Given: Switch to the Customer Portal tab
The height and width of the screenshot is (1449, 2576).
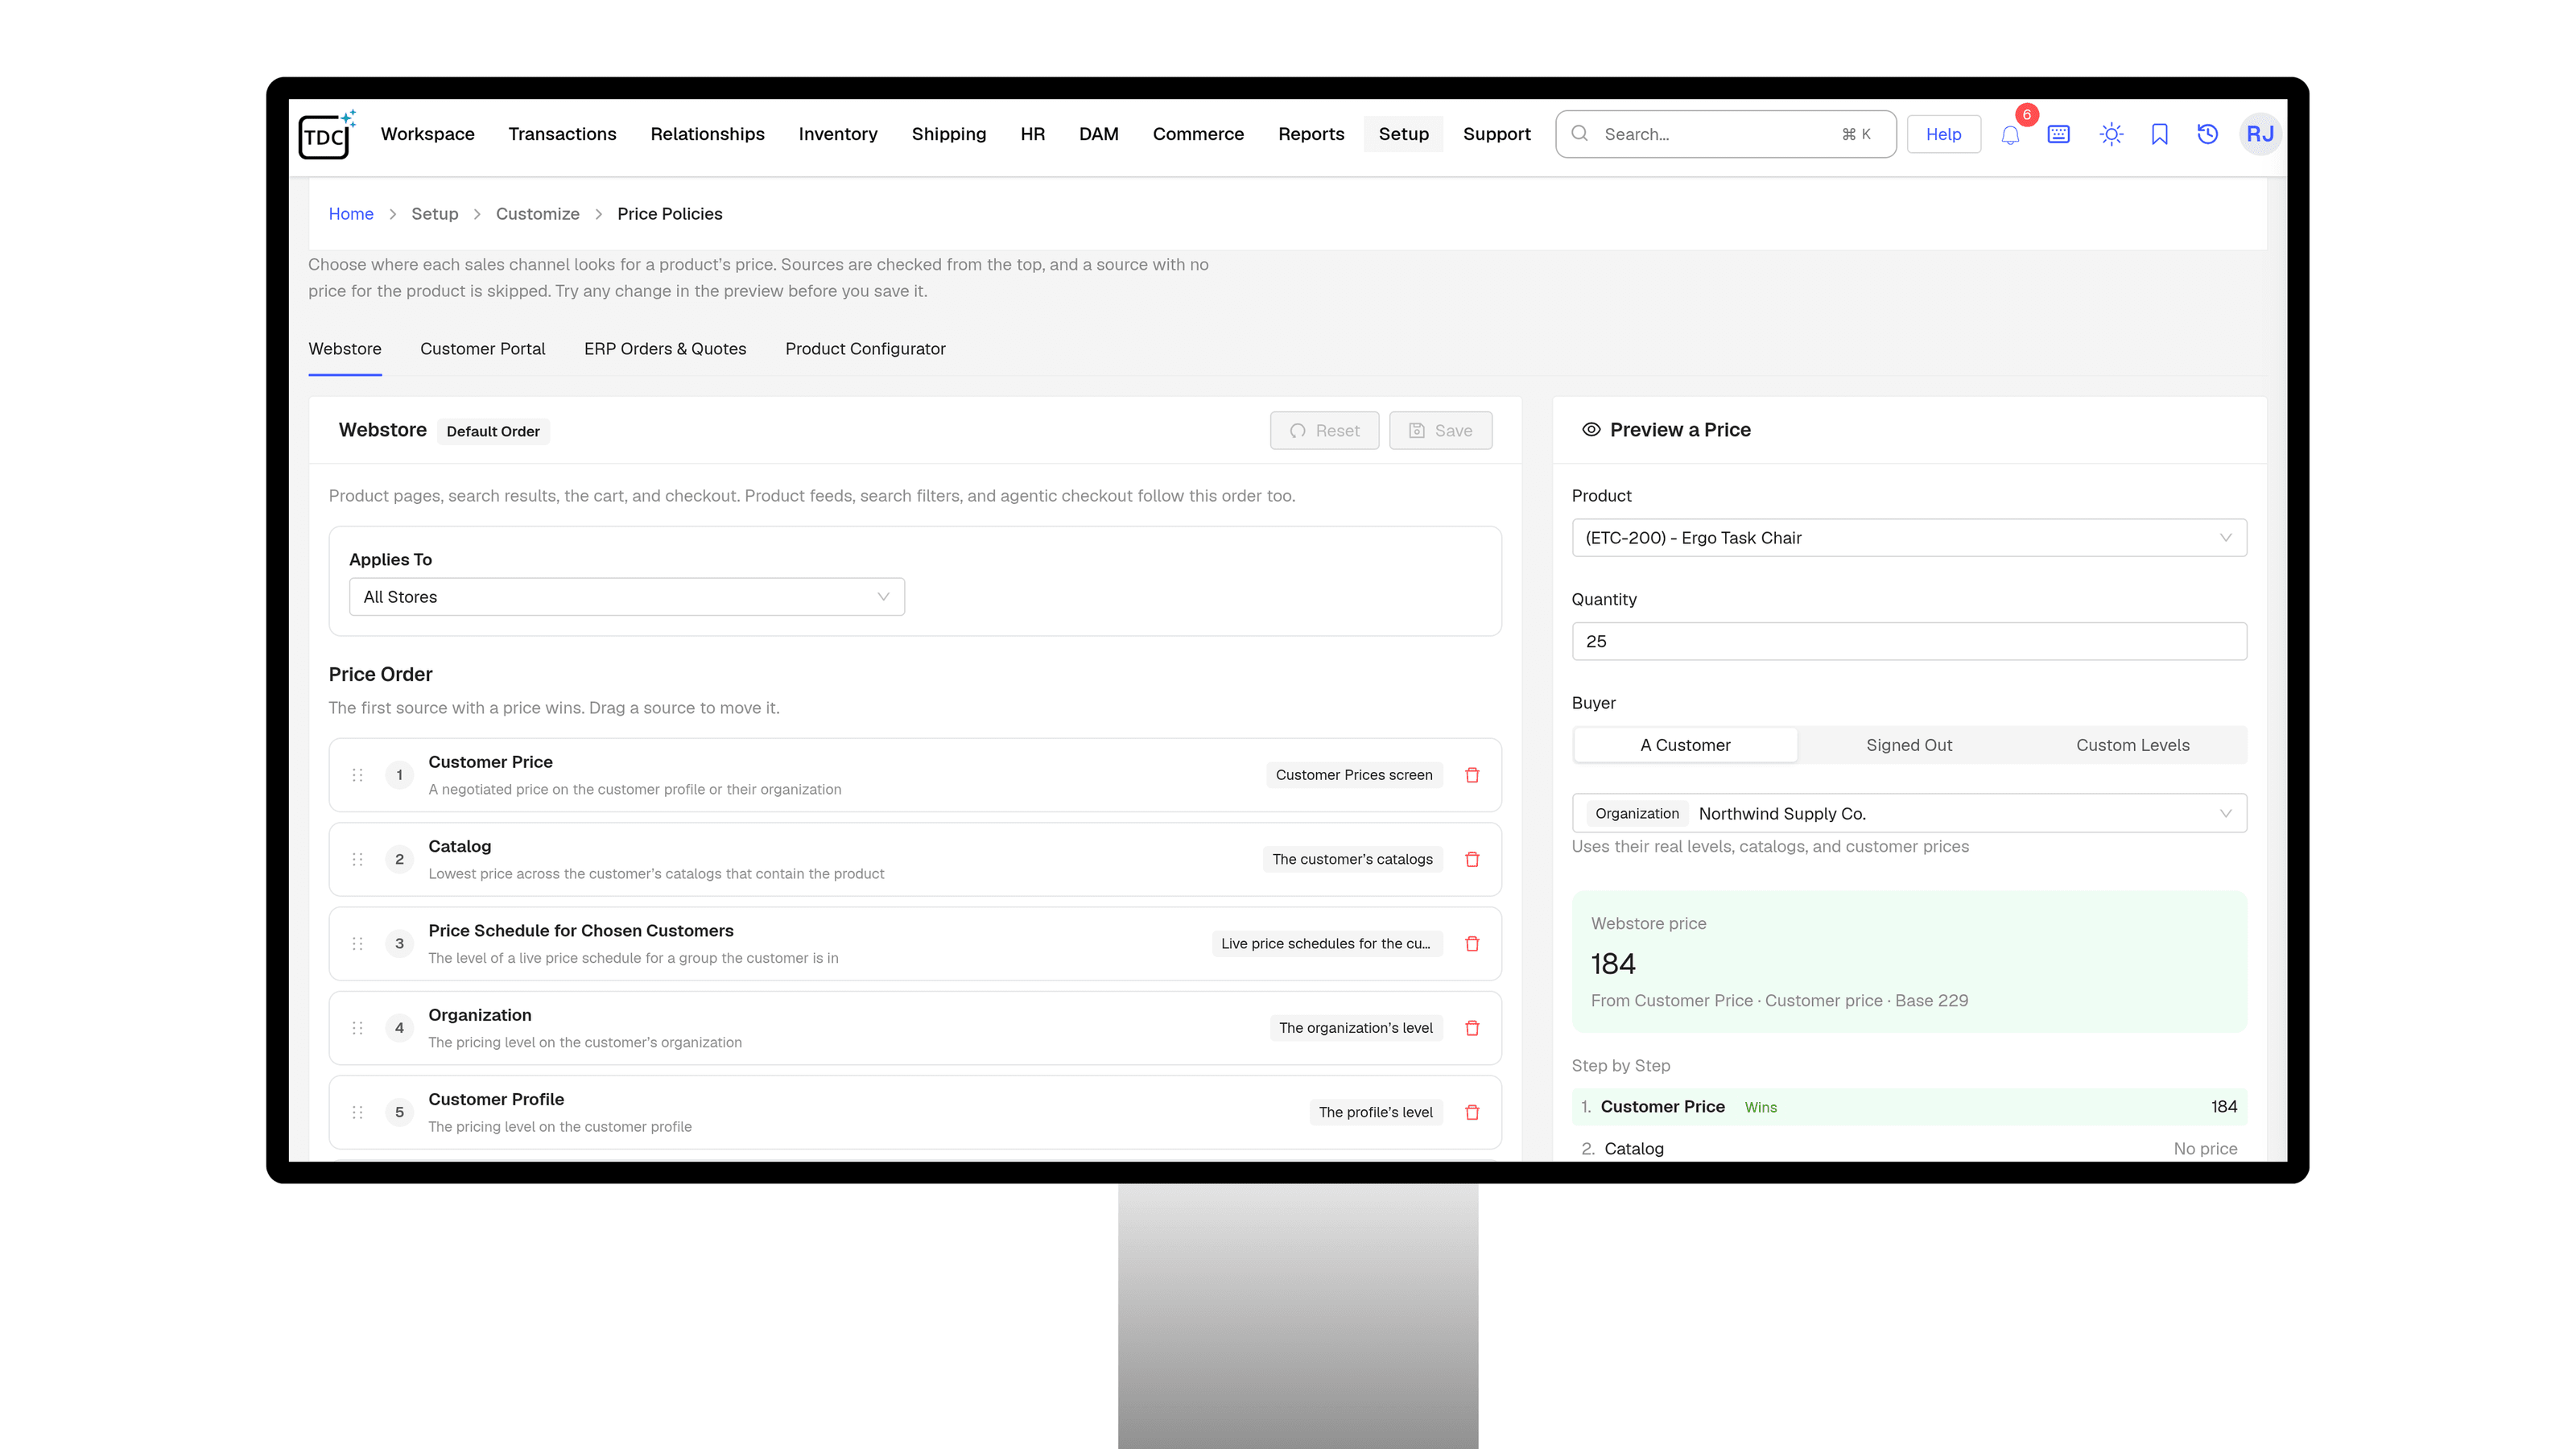Looking at the screenshot, I should coord(482,349).
